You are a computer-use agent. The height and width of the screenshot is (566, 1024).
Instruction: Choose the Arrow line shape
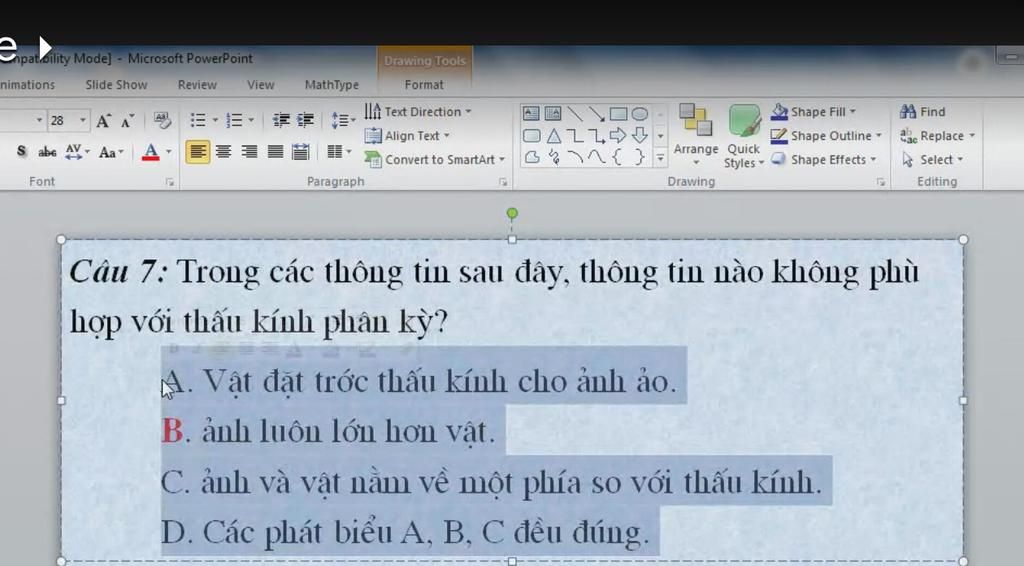pyautogui.click(x=596, y=114)
